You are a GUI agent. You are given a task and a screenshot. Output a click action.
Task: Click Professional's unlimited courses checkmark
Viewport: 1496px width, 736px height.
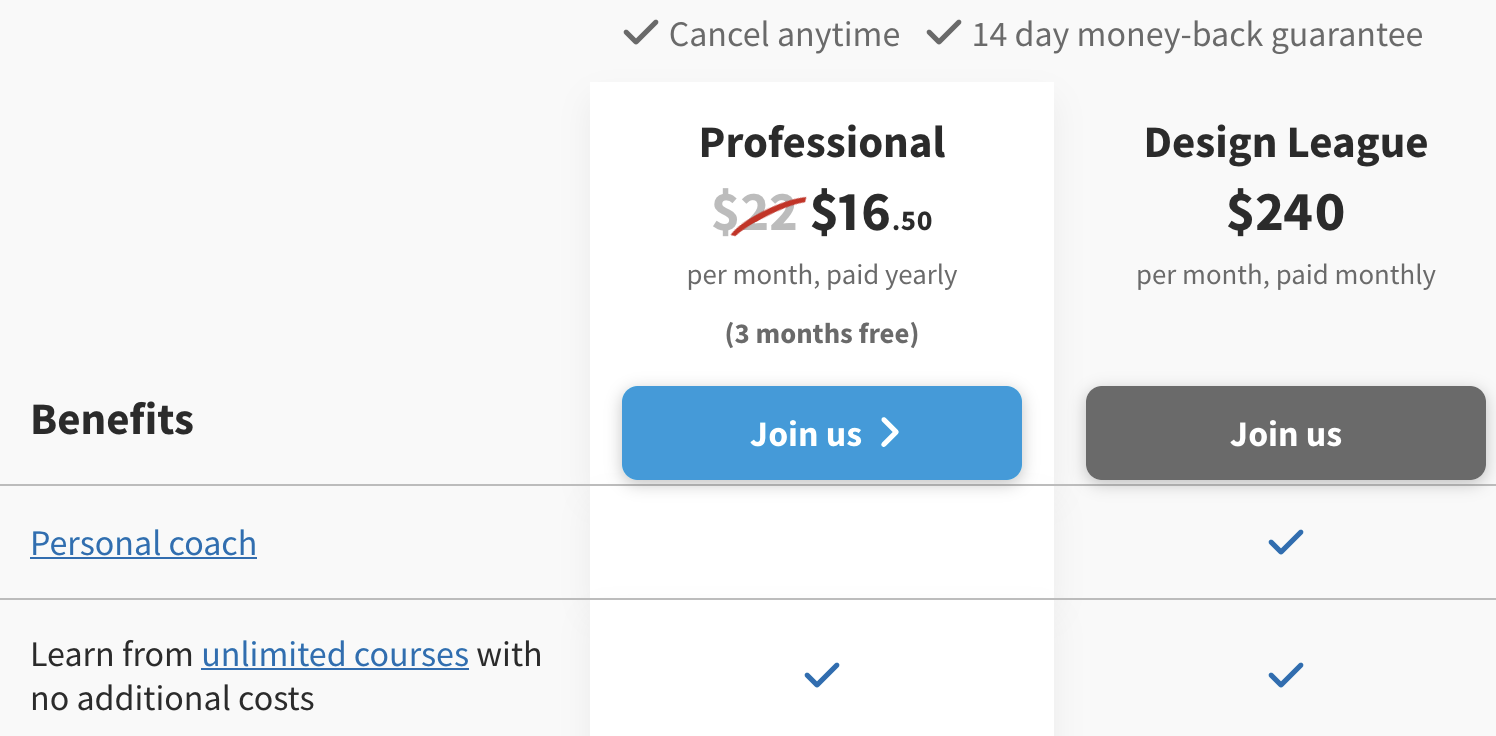(822, 676)
